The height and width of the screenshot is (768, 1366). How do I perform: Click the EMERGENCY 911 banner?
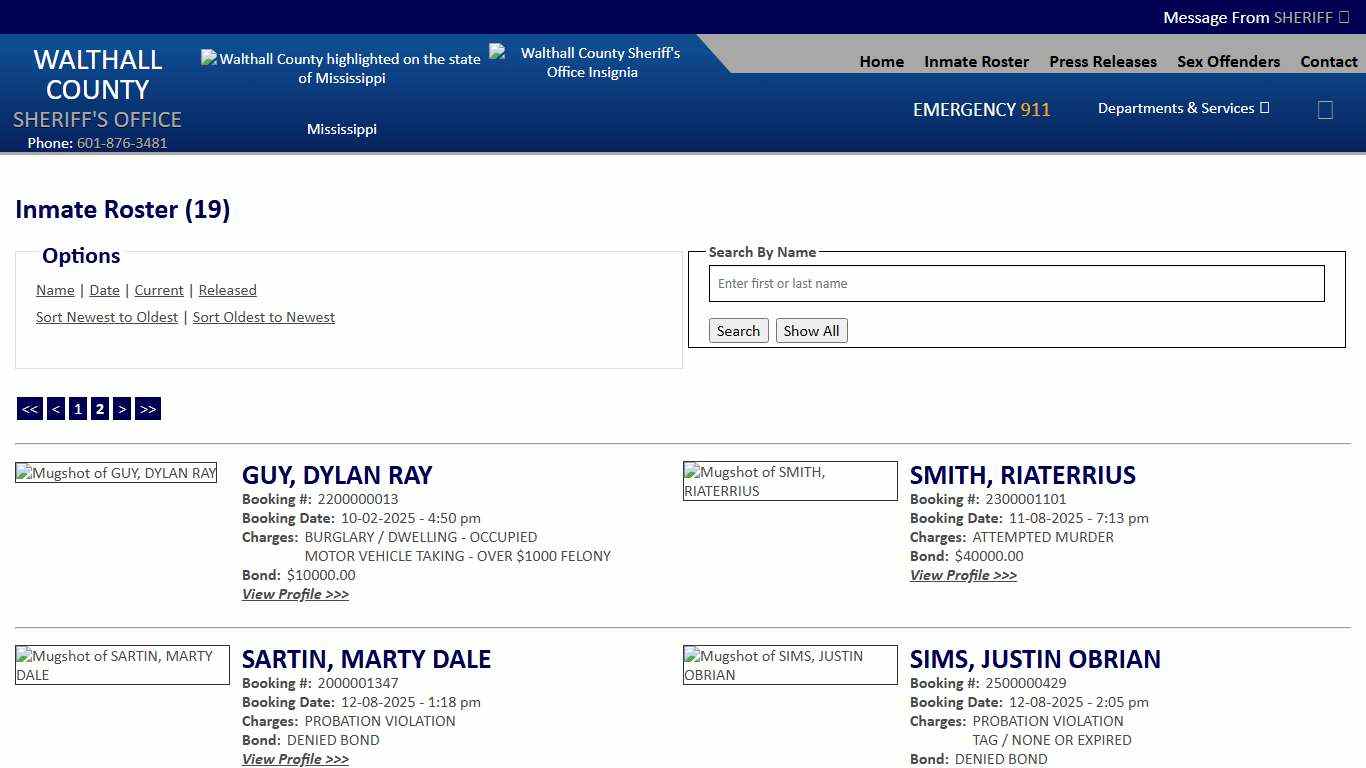tap(981, 110)
